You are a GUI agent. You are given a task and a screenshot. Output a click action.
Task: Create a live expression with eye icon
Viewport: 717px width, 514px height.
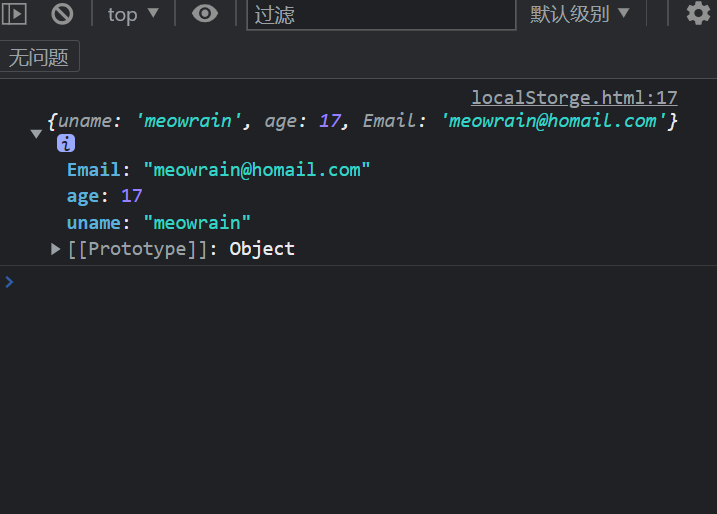[205, 14]
